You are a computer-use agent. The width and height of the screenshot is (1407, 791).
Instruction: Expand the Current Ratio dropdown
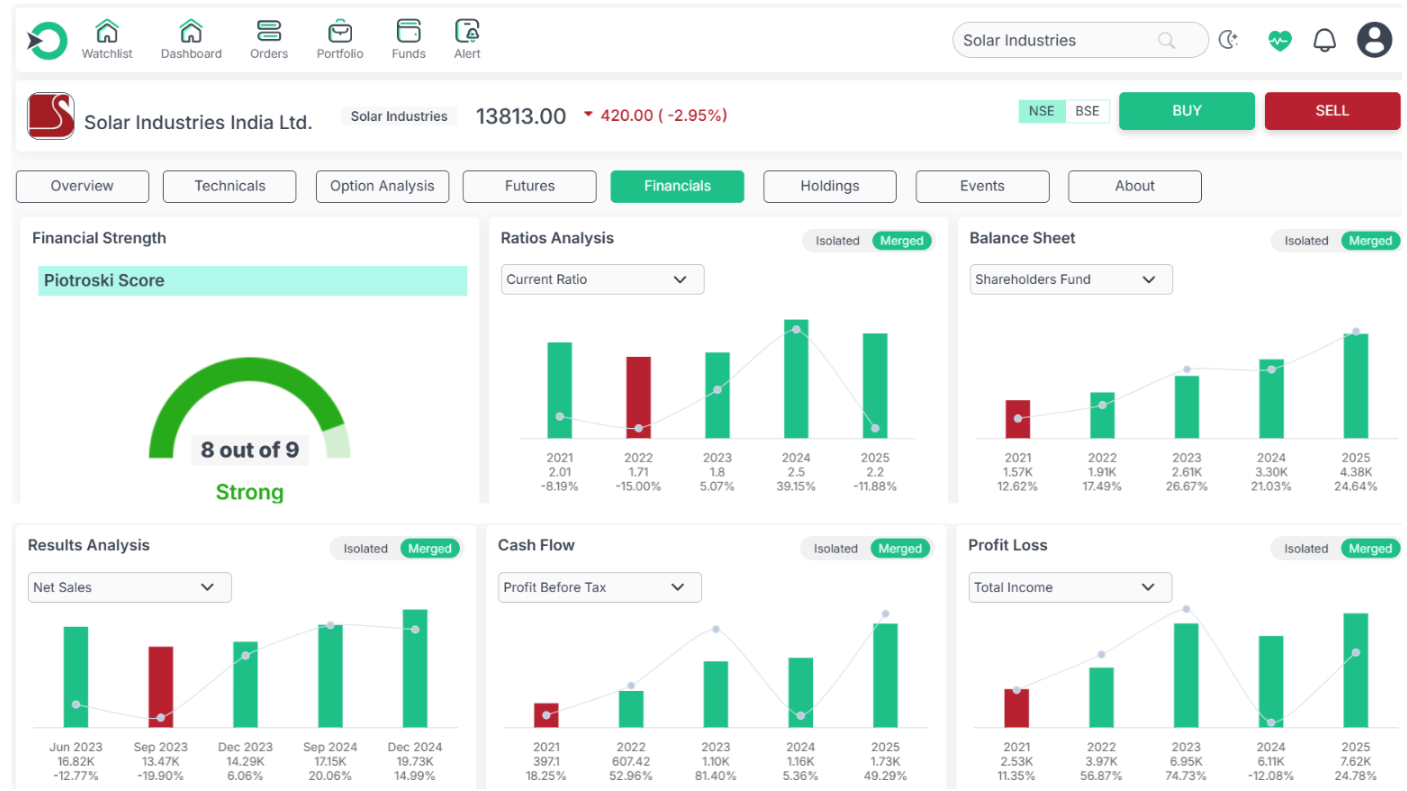602,280
